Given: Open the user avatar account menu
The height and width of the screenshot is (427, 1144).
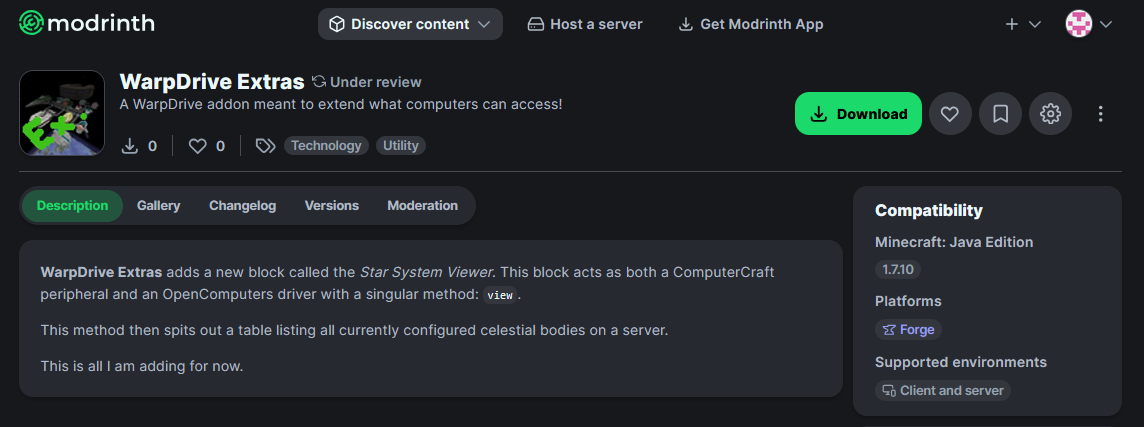Looking at the screenshot, I should [1088, 24].
